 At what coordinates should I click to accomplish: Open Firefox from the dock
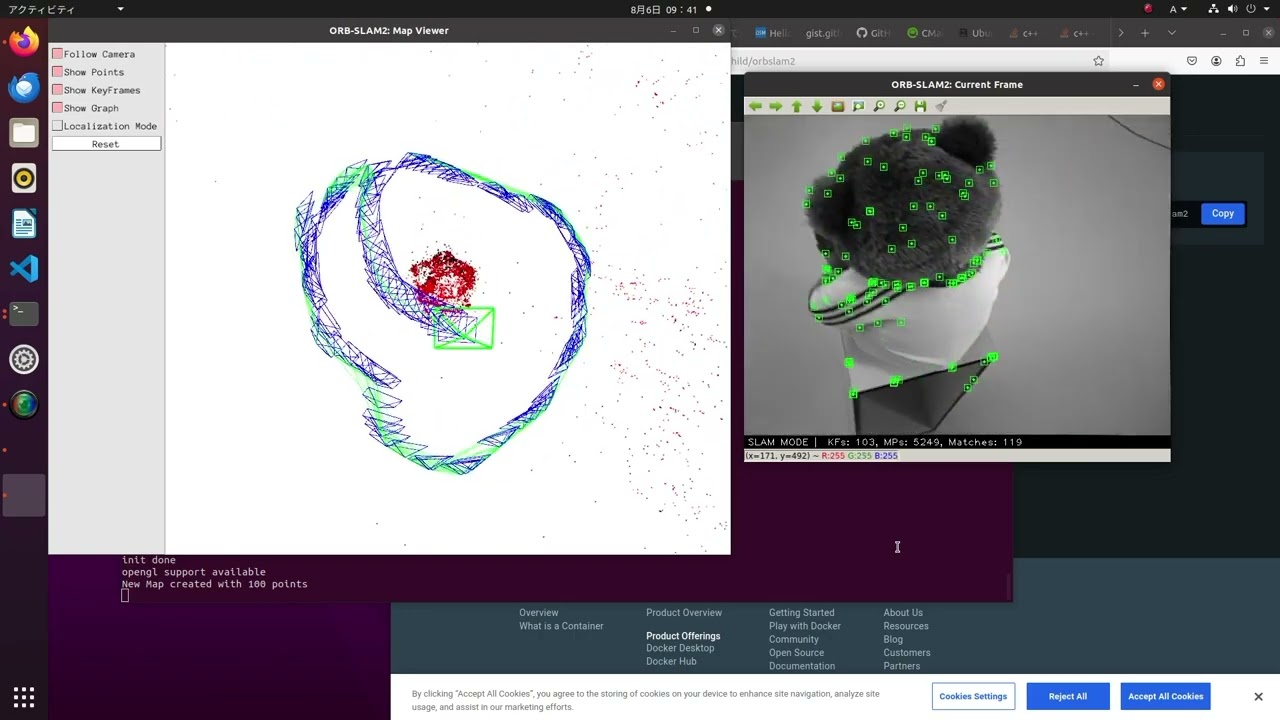point(24,41)
